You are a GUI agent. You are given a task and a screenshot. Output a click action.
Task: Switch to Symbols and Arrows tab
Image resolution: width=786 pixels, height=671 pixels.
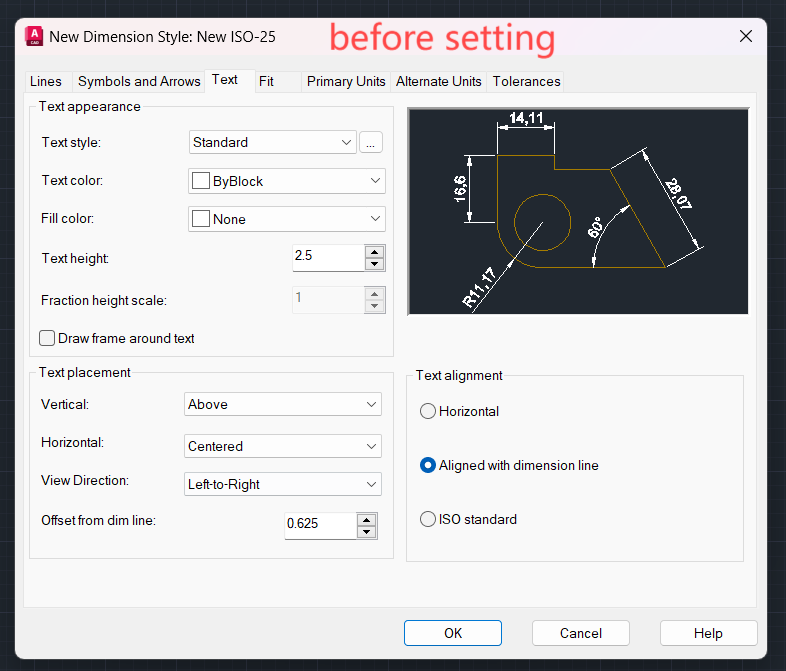click(x=139, y=81)
